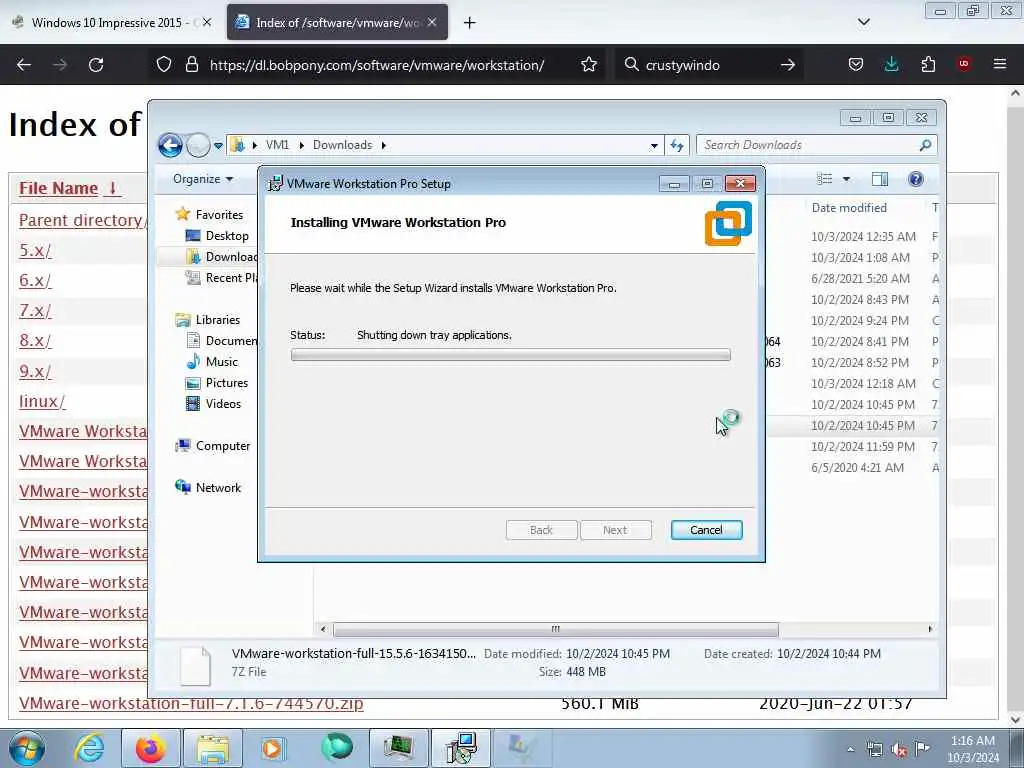Close the Index of /software/vmware tab

pyautogui.click(x=432, y=22)
